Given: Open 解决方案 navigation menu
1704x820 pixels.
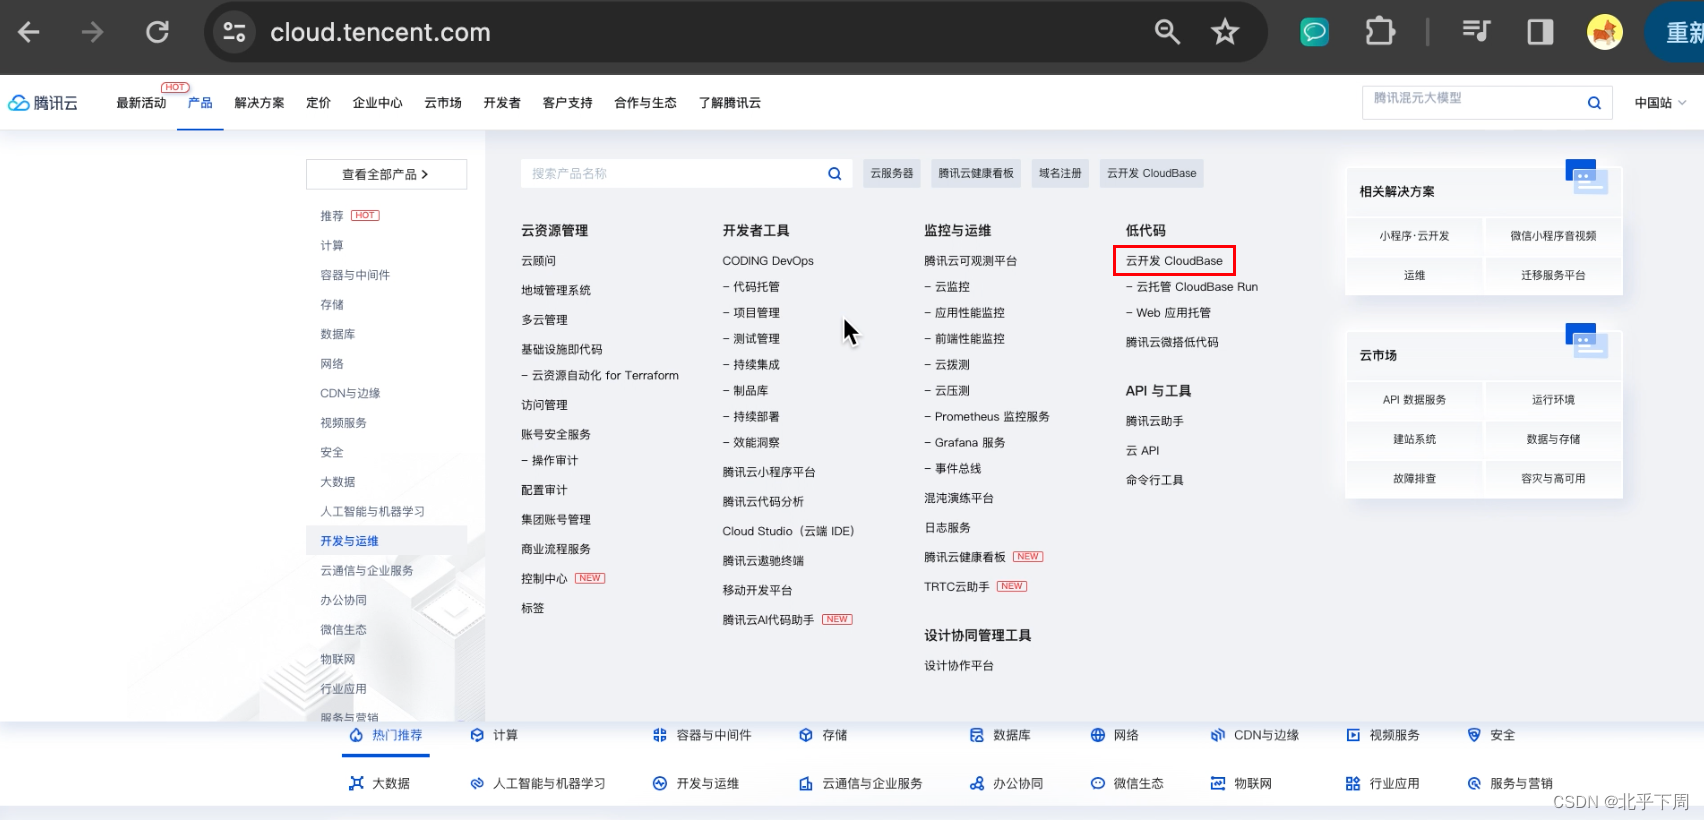Looking at the screenshot, I should point(259,103).
